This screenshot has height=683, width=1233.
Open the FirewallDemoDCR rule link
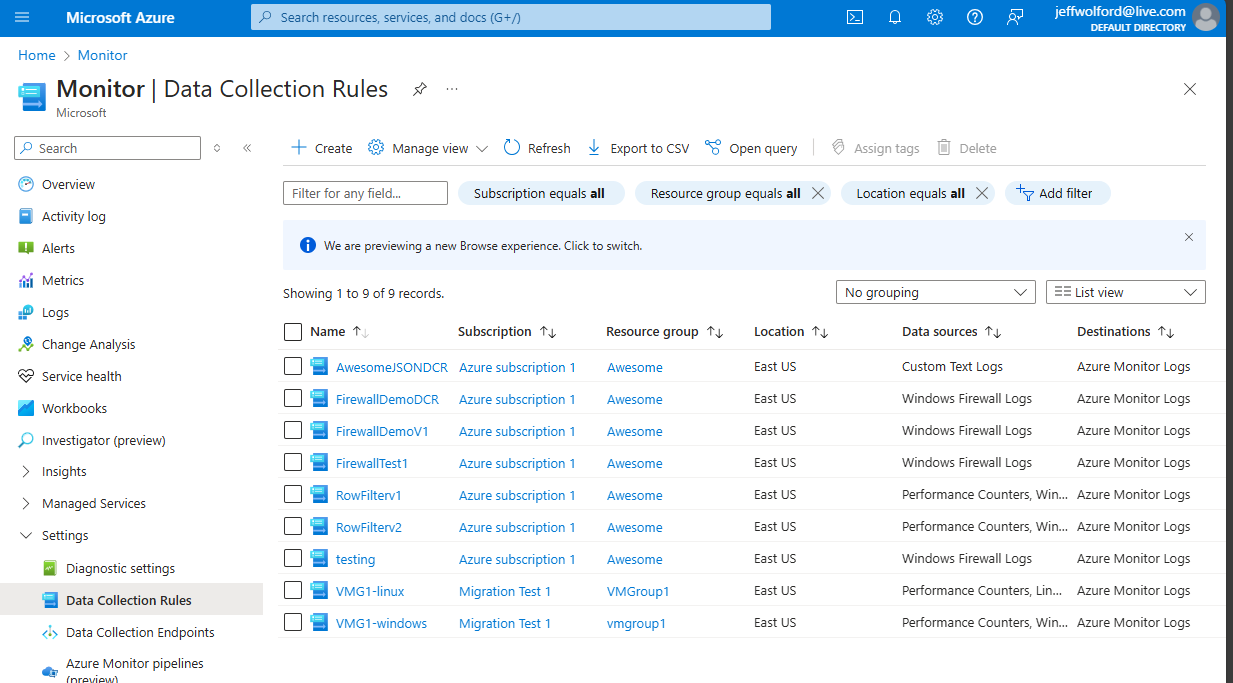click(387, 400)
